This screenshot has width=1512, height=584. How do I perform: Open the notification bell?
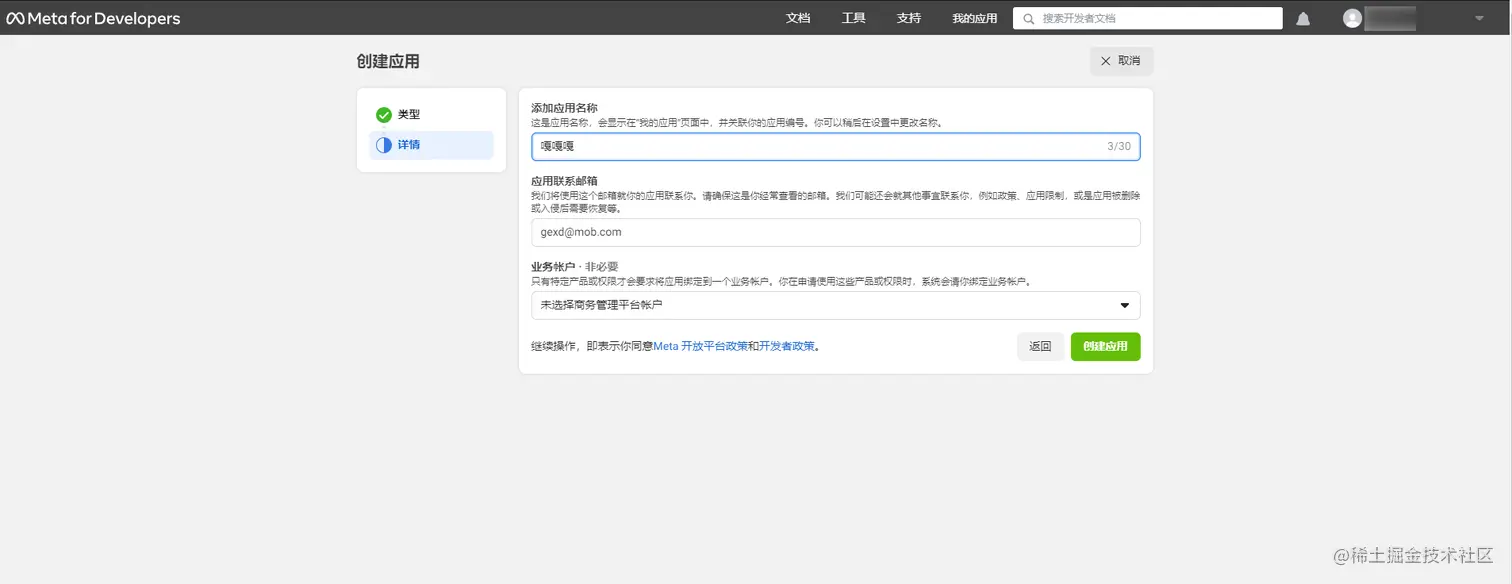(1302, 17)
